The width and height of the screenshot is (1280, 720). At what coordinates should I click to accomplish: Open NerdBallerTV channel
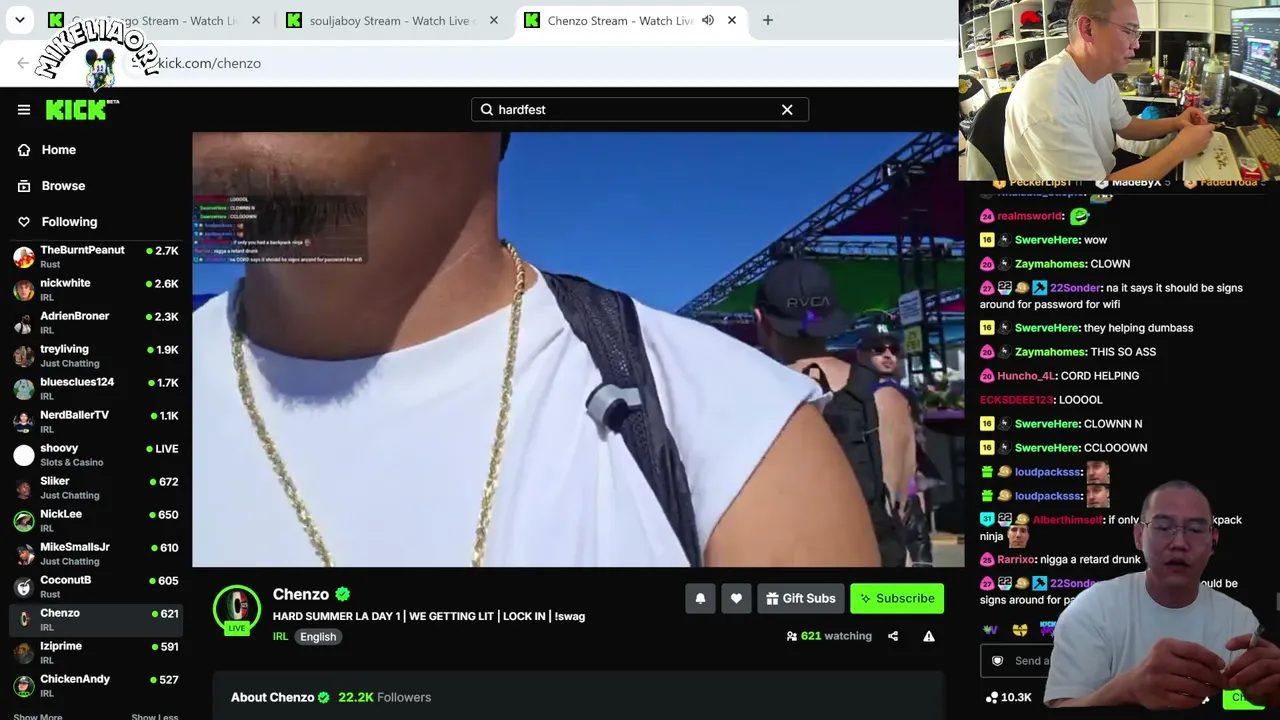point(96,422)
